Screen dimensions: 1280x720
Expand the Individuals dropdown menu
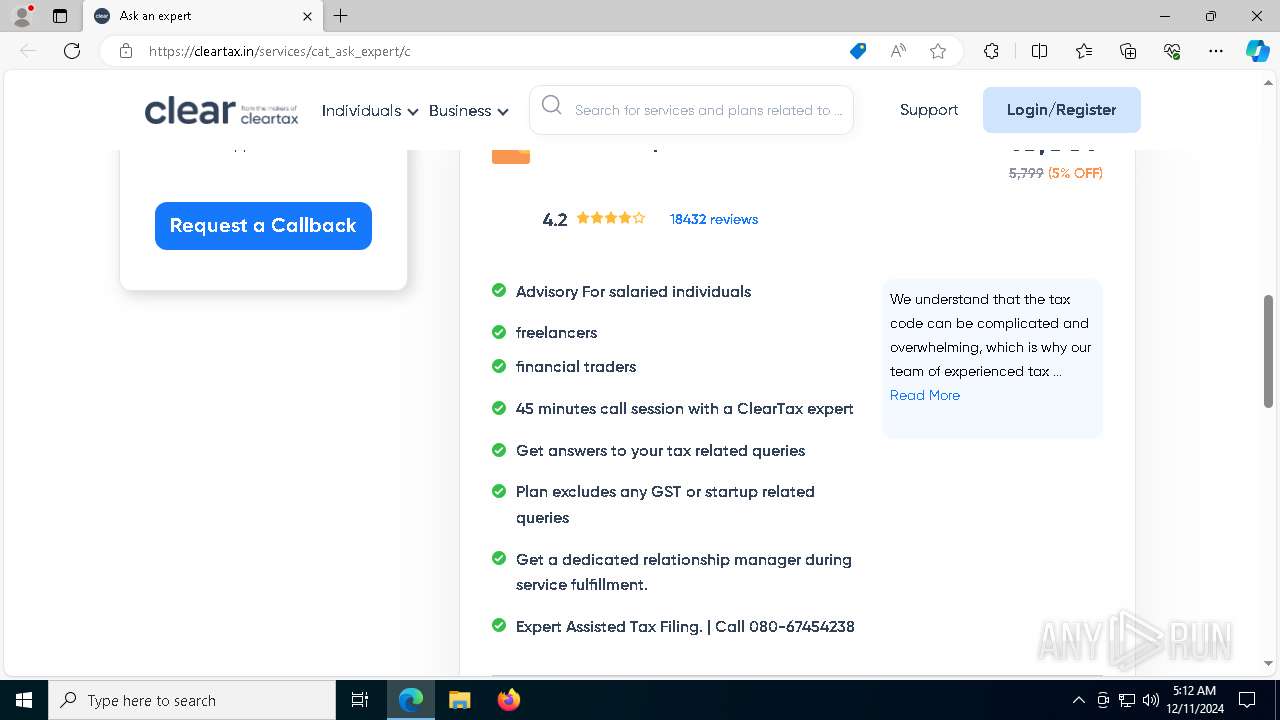click(x=369, y=111)
